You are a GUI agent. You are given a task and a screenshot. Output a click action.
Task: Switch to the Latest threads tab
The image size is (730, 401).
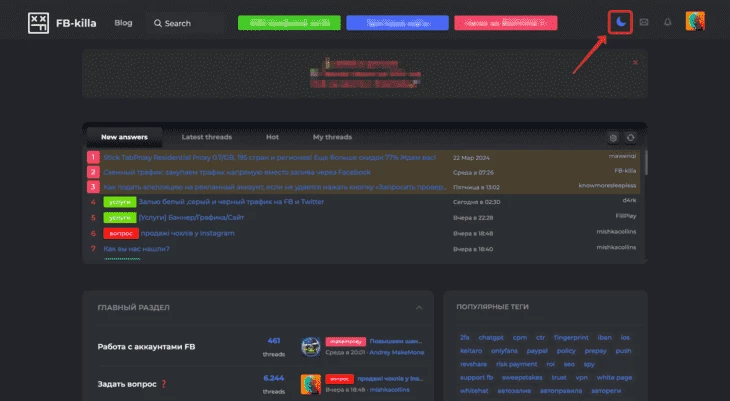tap(207, 137)
